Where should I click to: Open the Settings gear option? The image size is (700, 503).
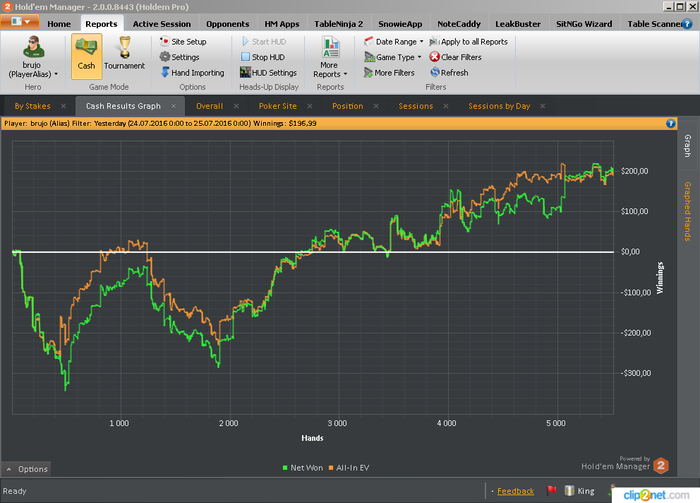click(179, 57)
